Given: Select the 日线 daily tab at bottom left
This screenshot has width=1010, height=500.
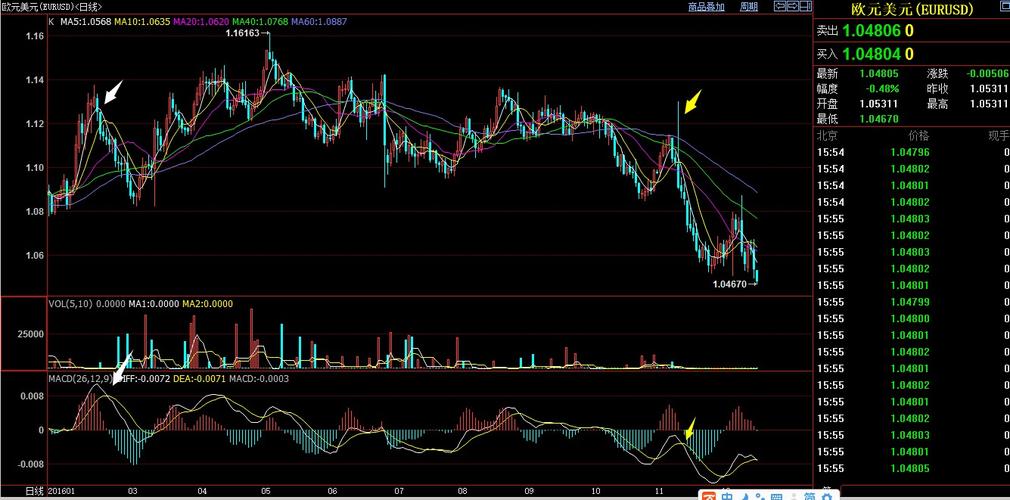Looking at the screenshot, I should (34, 492).
